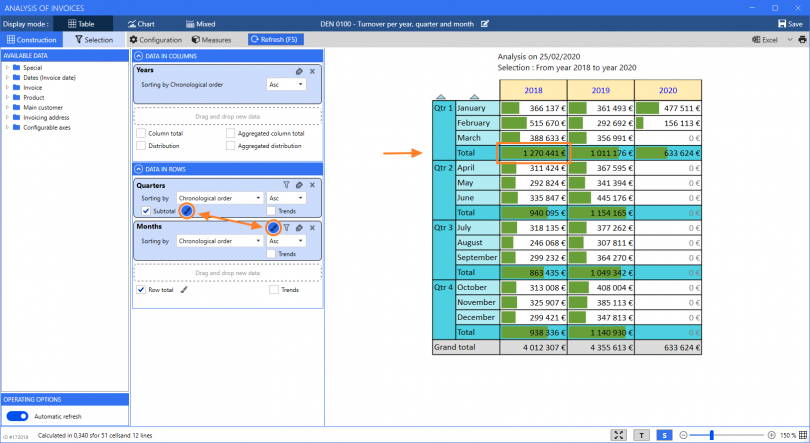Expand the Main customer folder
The height and width of the screenshot is (443, 810).
(7, 107)
